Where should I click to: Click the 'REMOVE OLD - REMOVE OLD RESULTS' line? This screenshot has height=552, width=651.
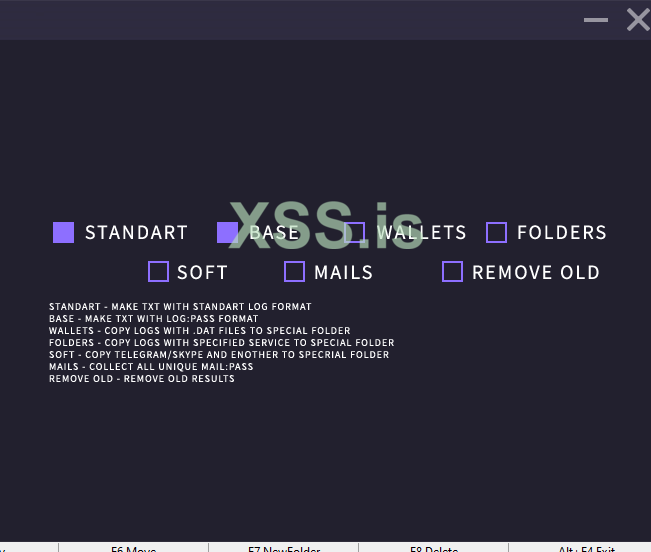142,379
